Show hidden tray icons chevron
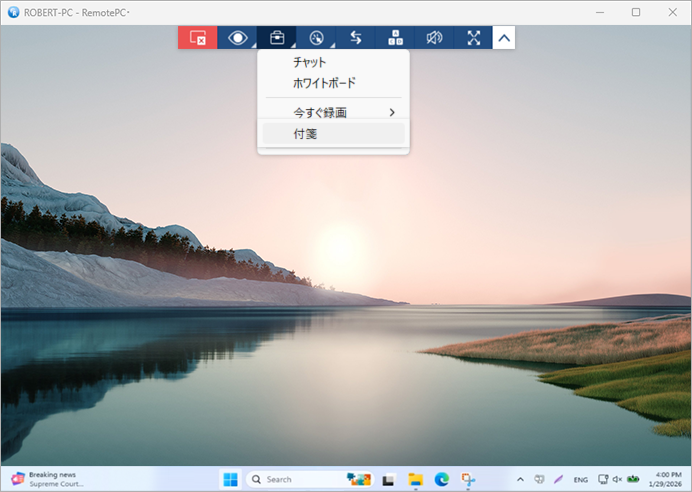This screenshot has height=492, width=692. [x=520, y=479]
